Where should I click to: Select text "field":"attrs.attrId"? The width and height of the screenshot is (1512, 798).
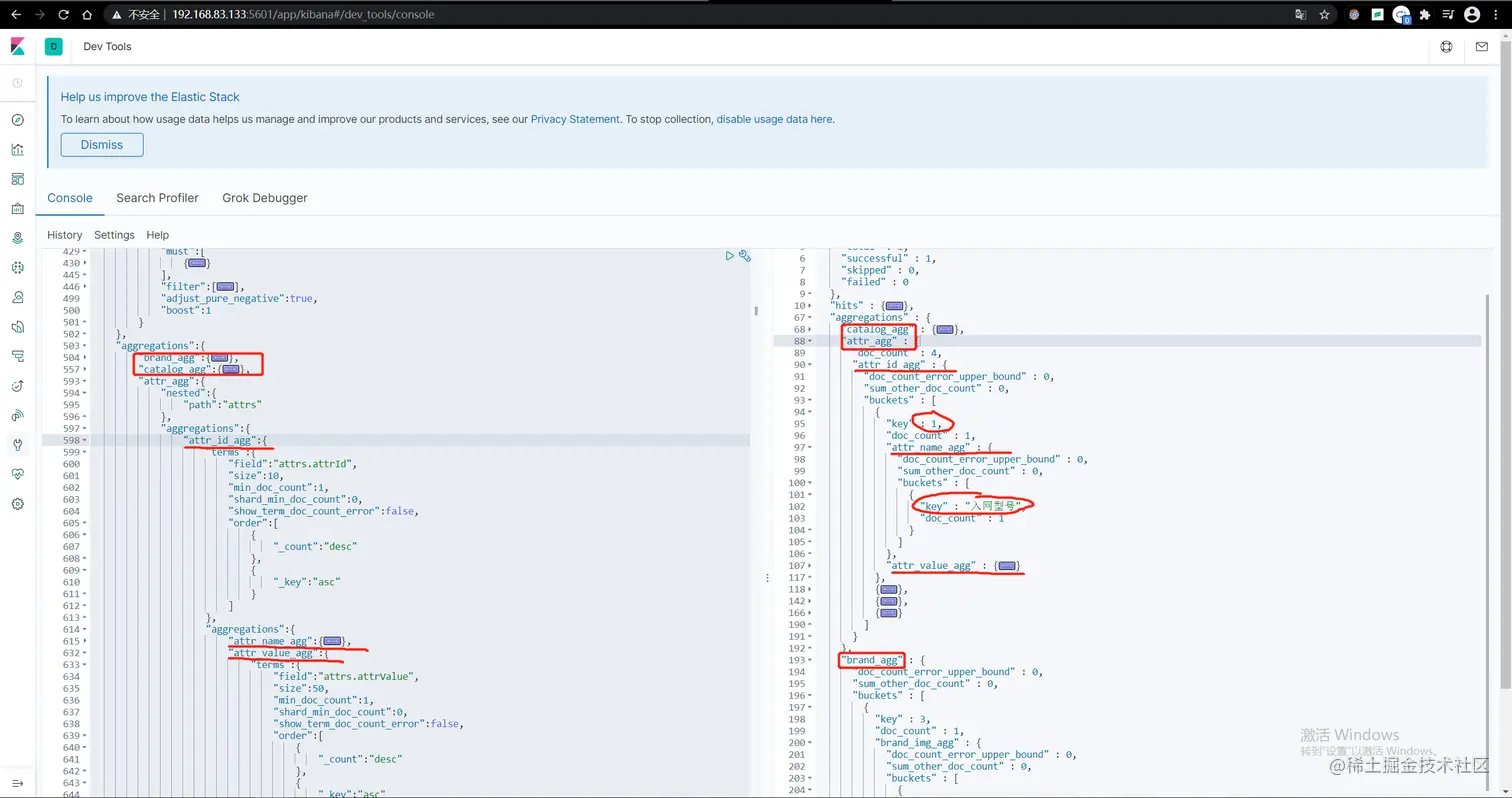click(x=293, y=464)
